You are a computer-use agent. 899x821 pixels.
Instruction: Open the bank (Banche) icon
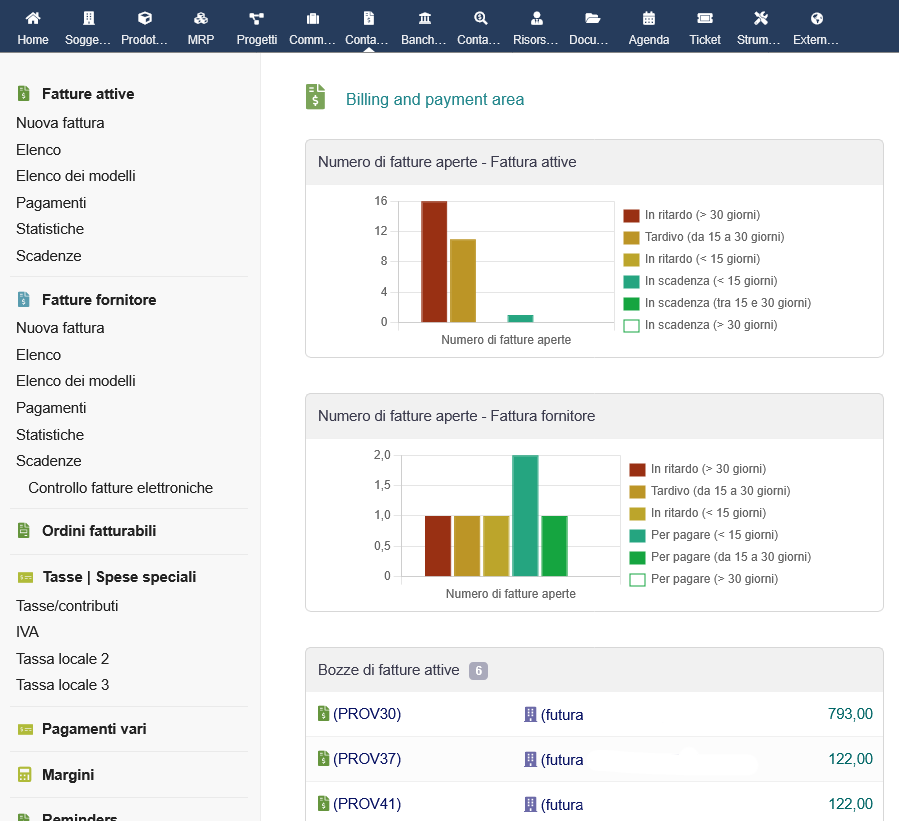(424, 18)
